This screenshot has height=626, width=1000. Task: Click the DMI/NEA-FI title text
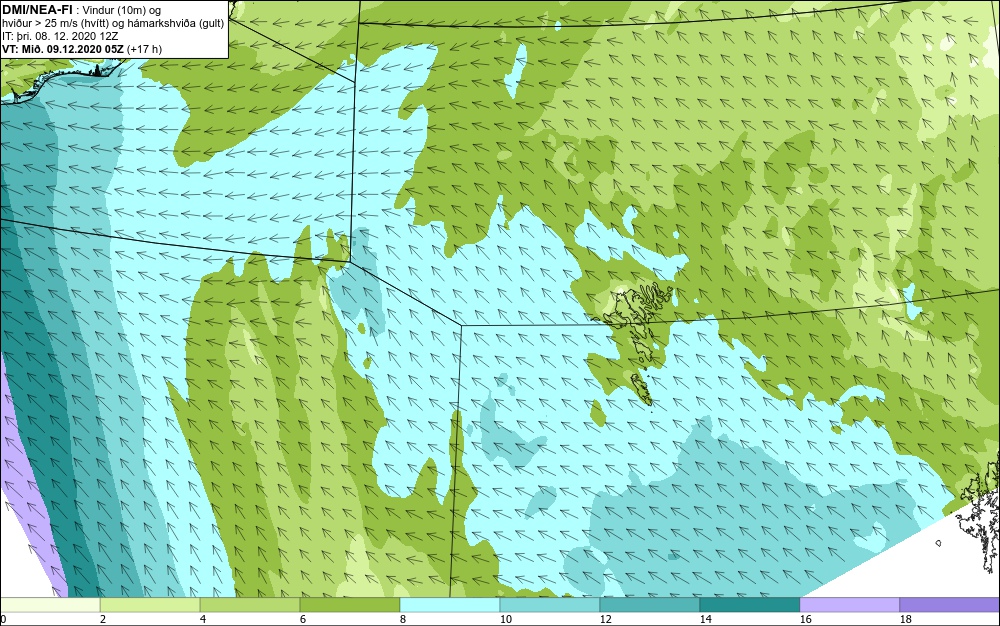click(37, 10)
